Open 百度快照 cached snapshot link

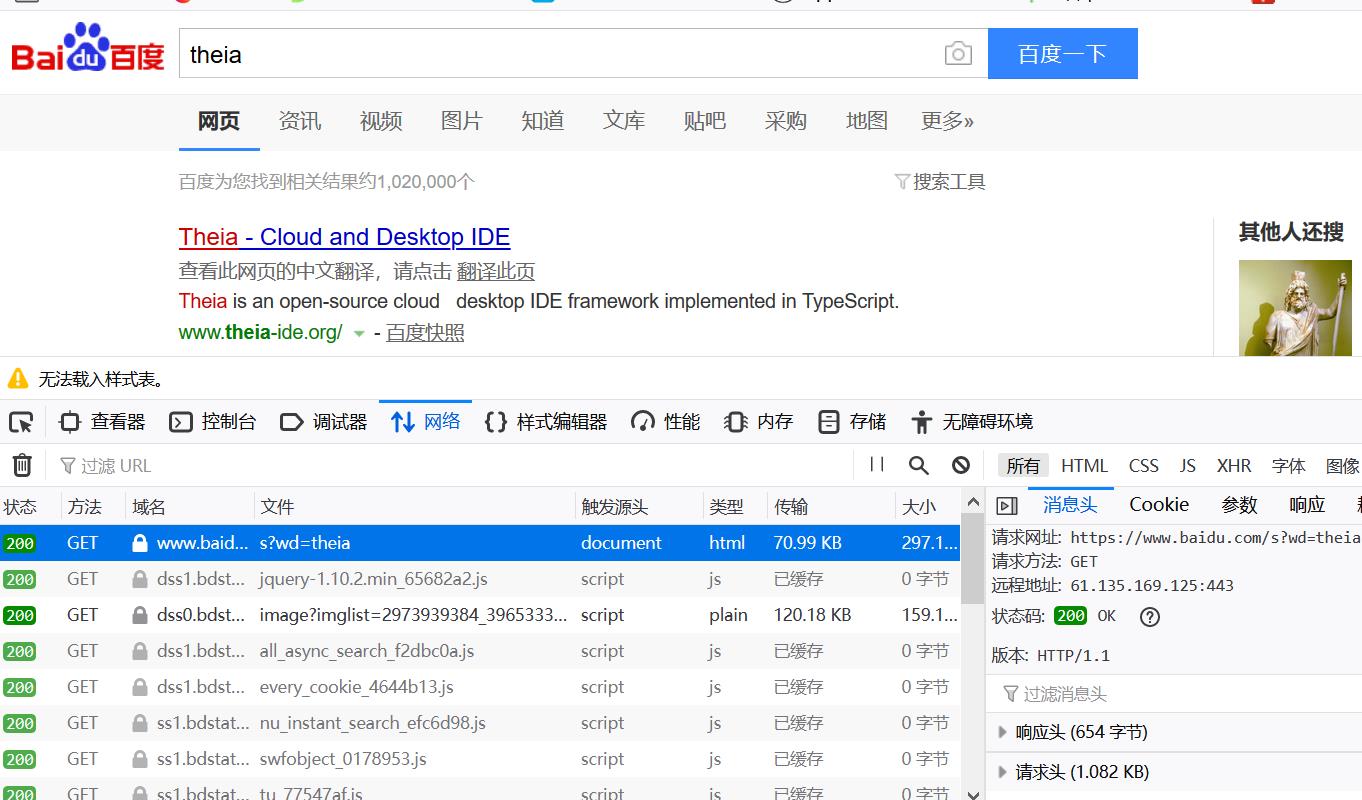(425, 333)
